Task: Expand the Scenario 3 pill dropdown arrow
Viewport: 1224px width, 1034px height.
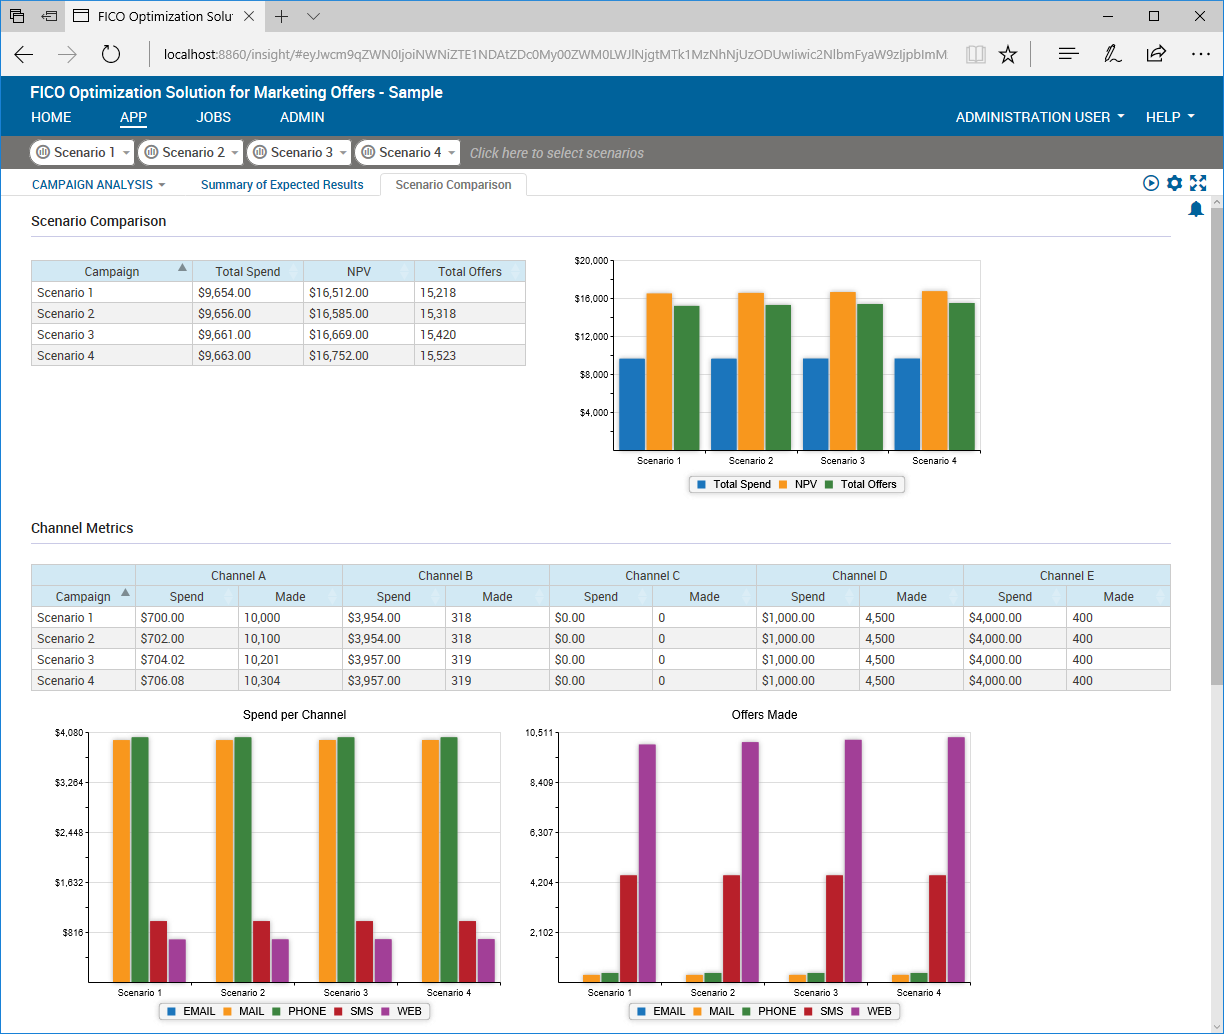Action: click(x=342, y=153)
